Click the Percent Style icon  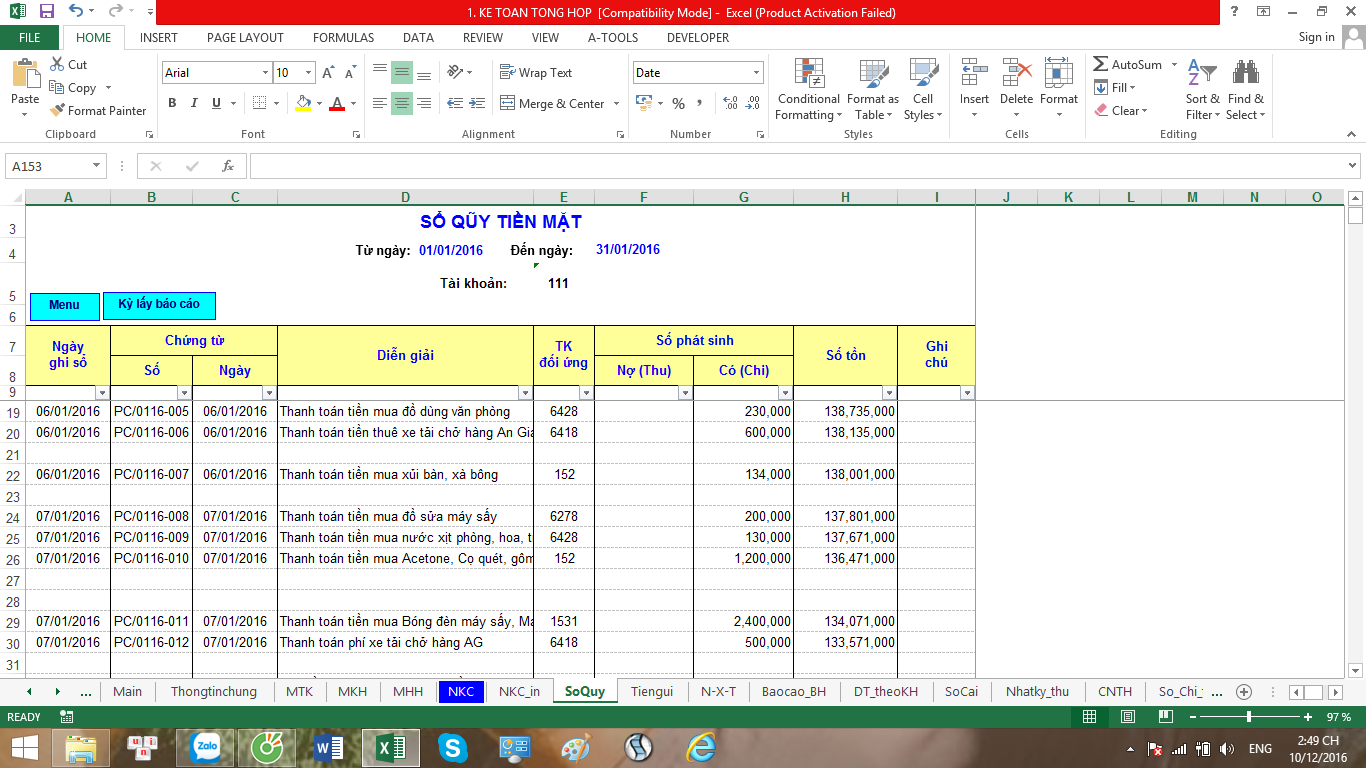(678, 103)
